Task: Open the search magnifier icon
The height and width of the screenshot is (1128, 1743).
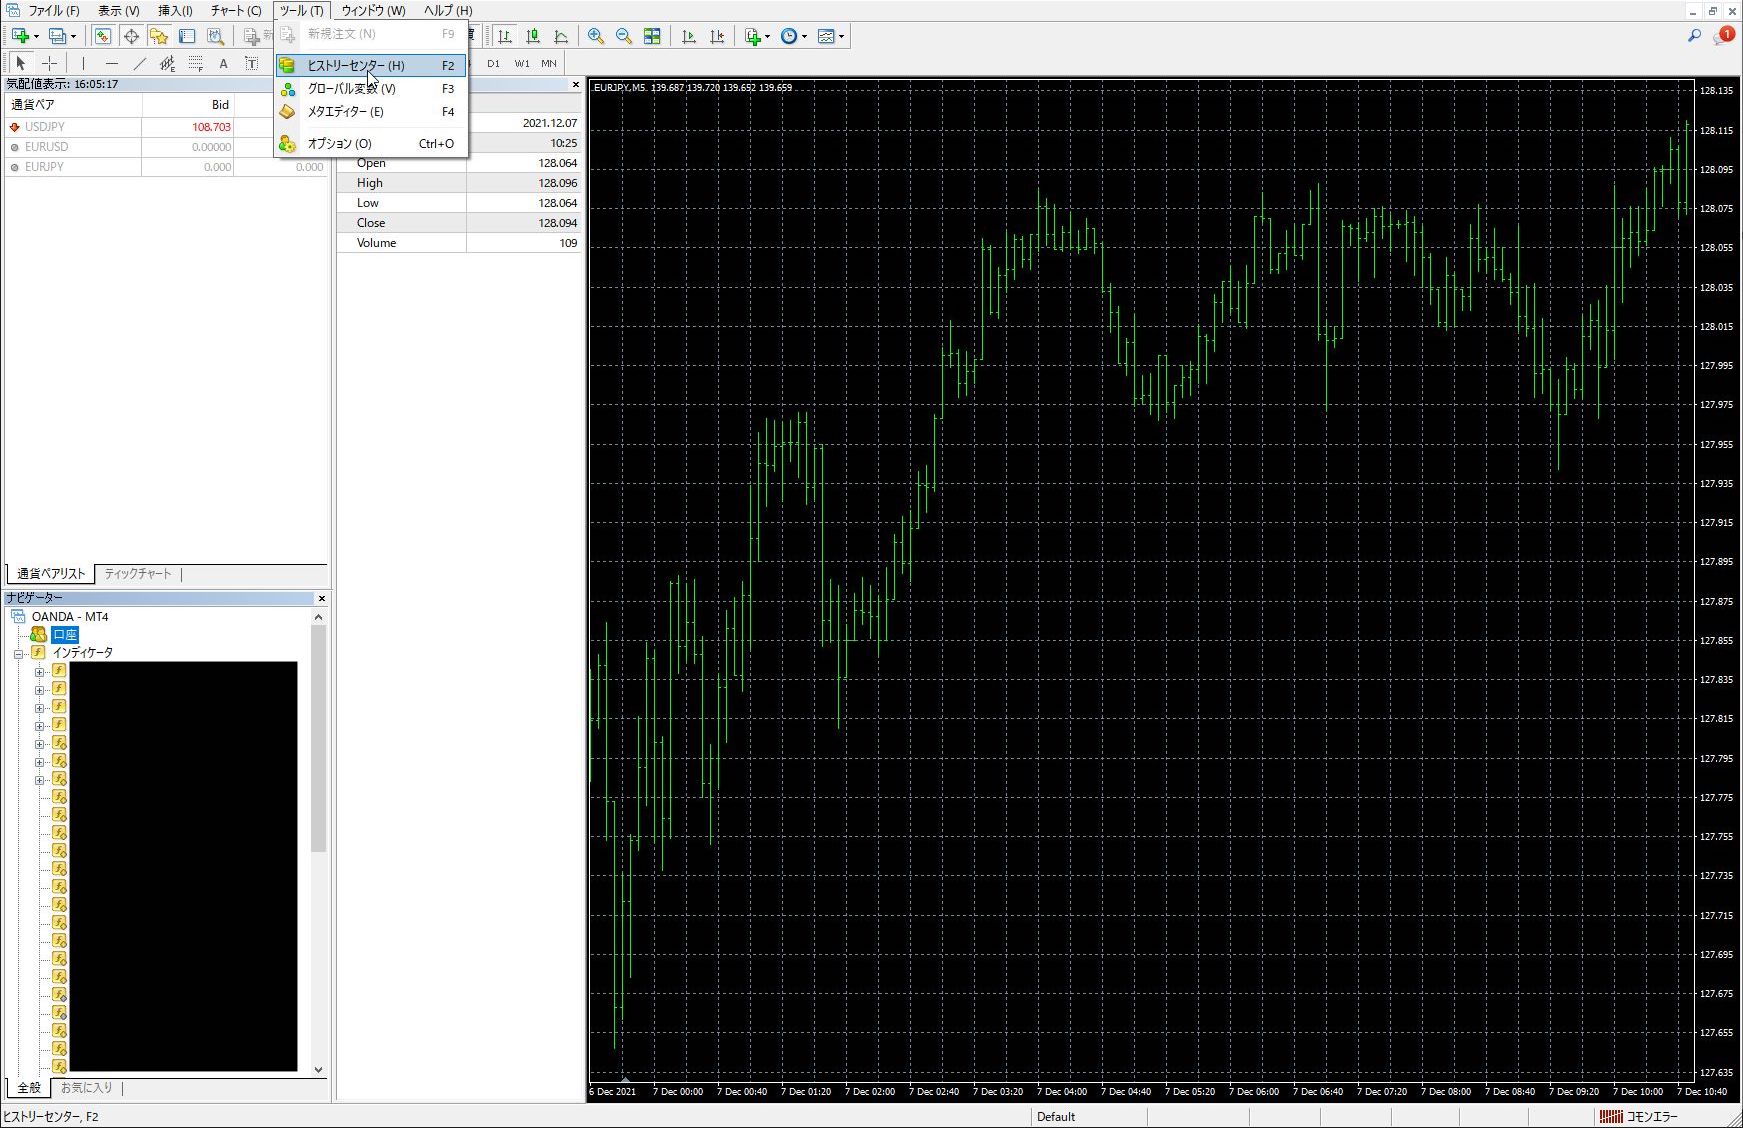Action: coord(1694,36)
